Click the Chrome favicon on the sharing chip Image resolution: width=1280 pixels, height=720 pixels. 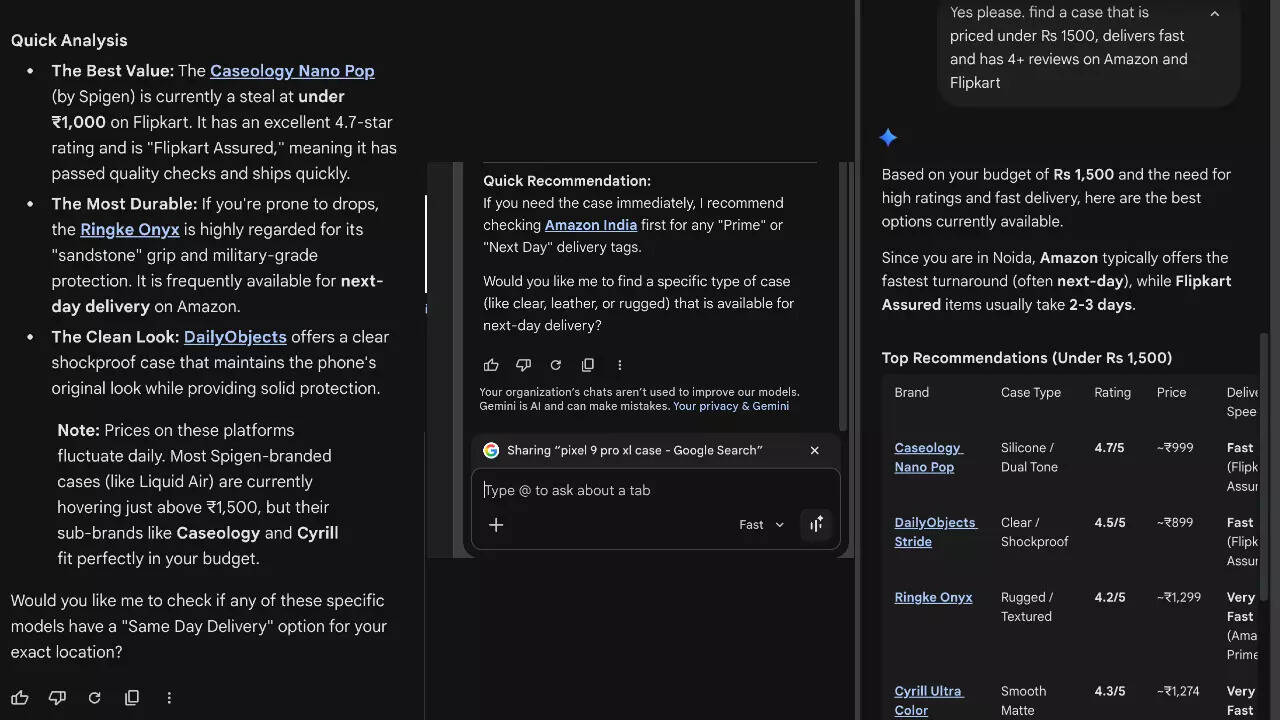(491, 450)
